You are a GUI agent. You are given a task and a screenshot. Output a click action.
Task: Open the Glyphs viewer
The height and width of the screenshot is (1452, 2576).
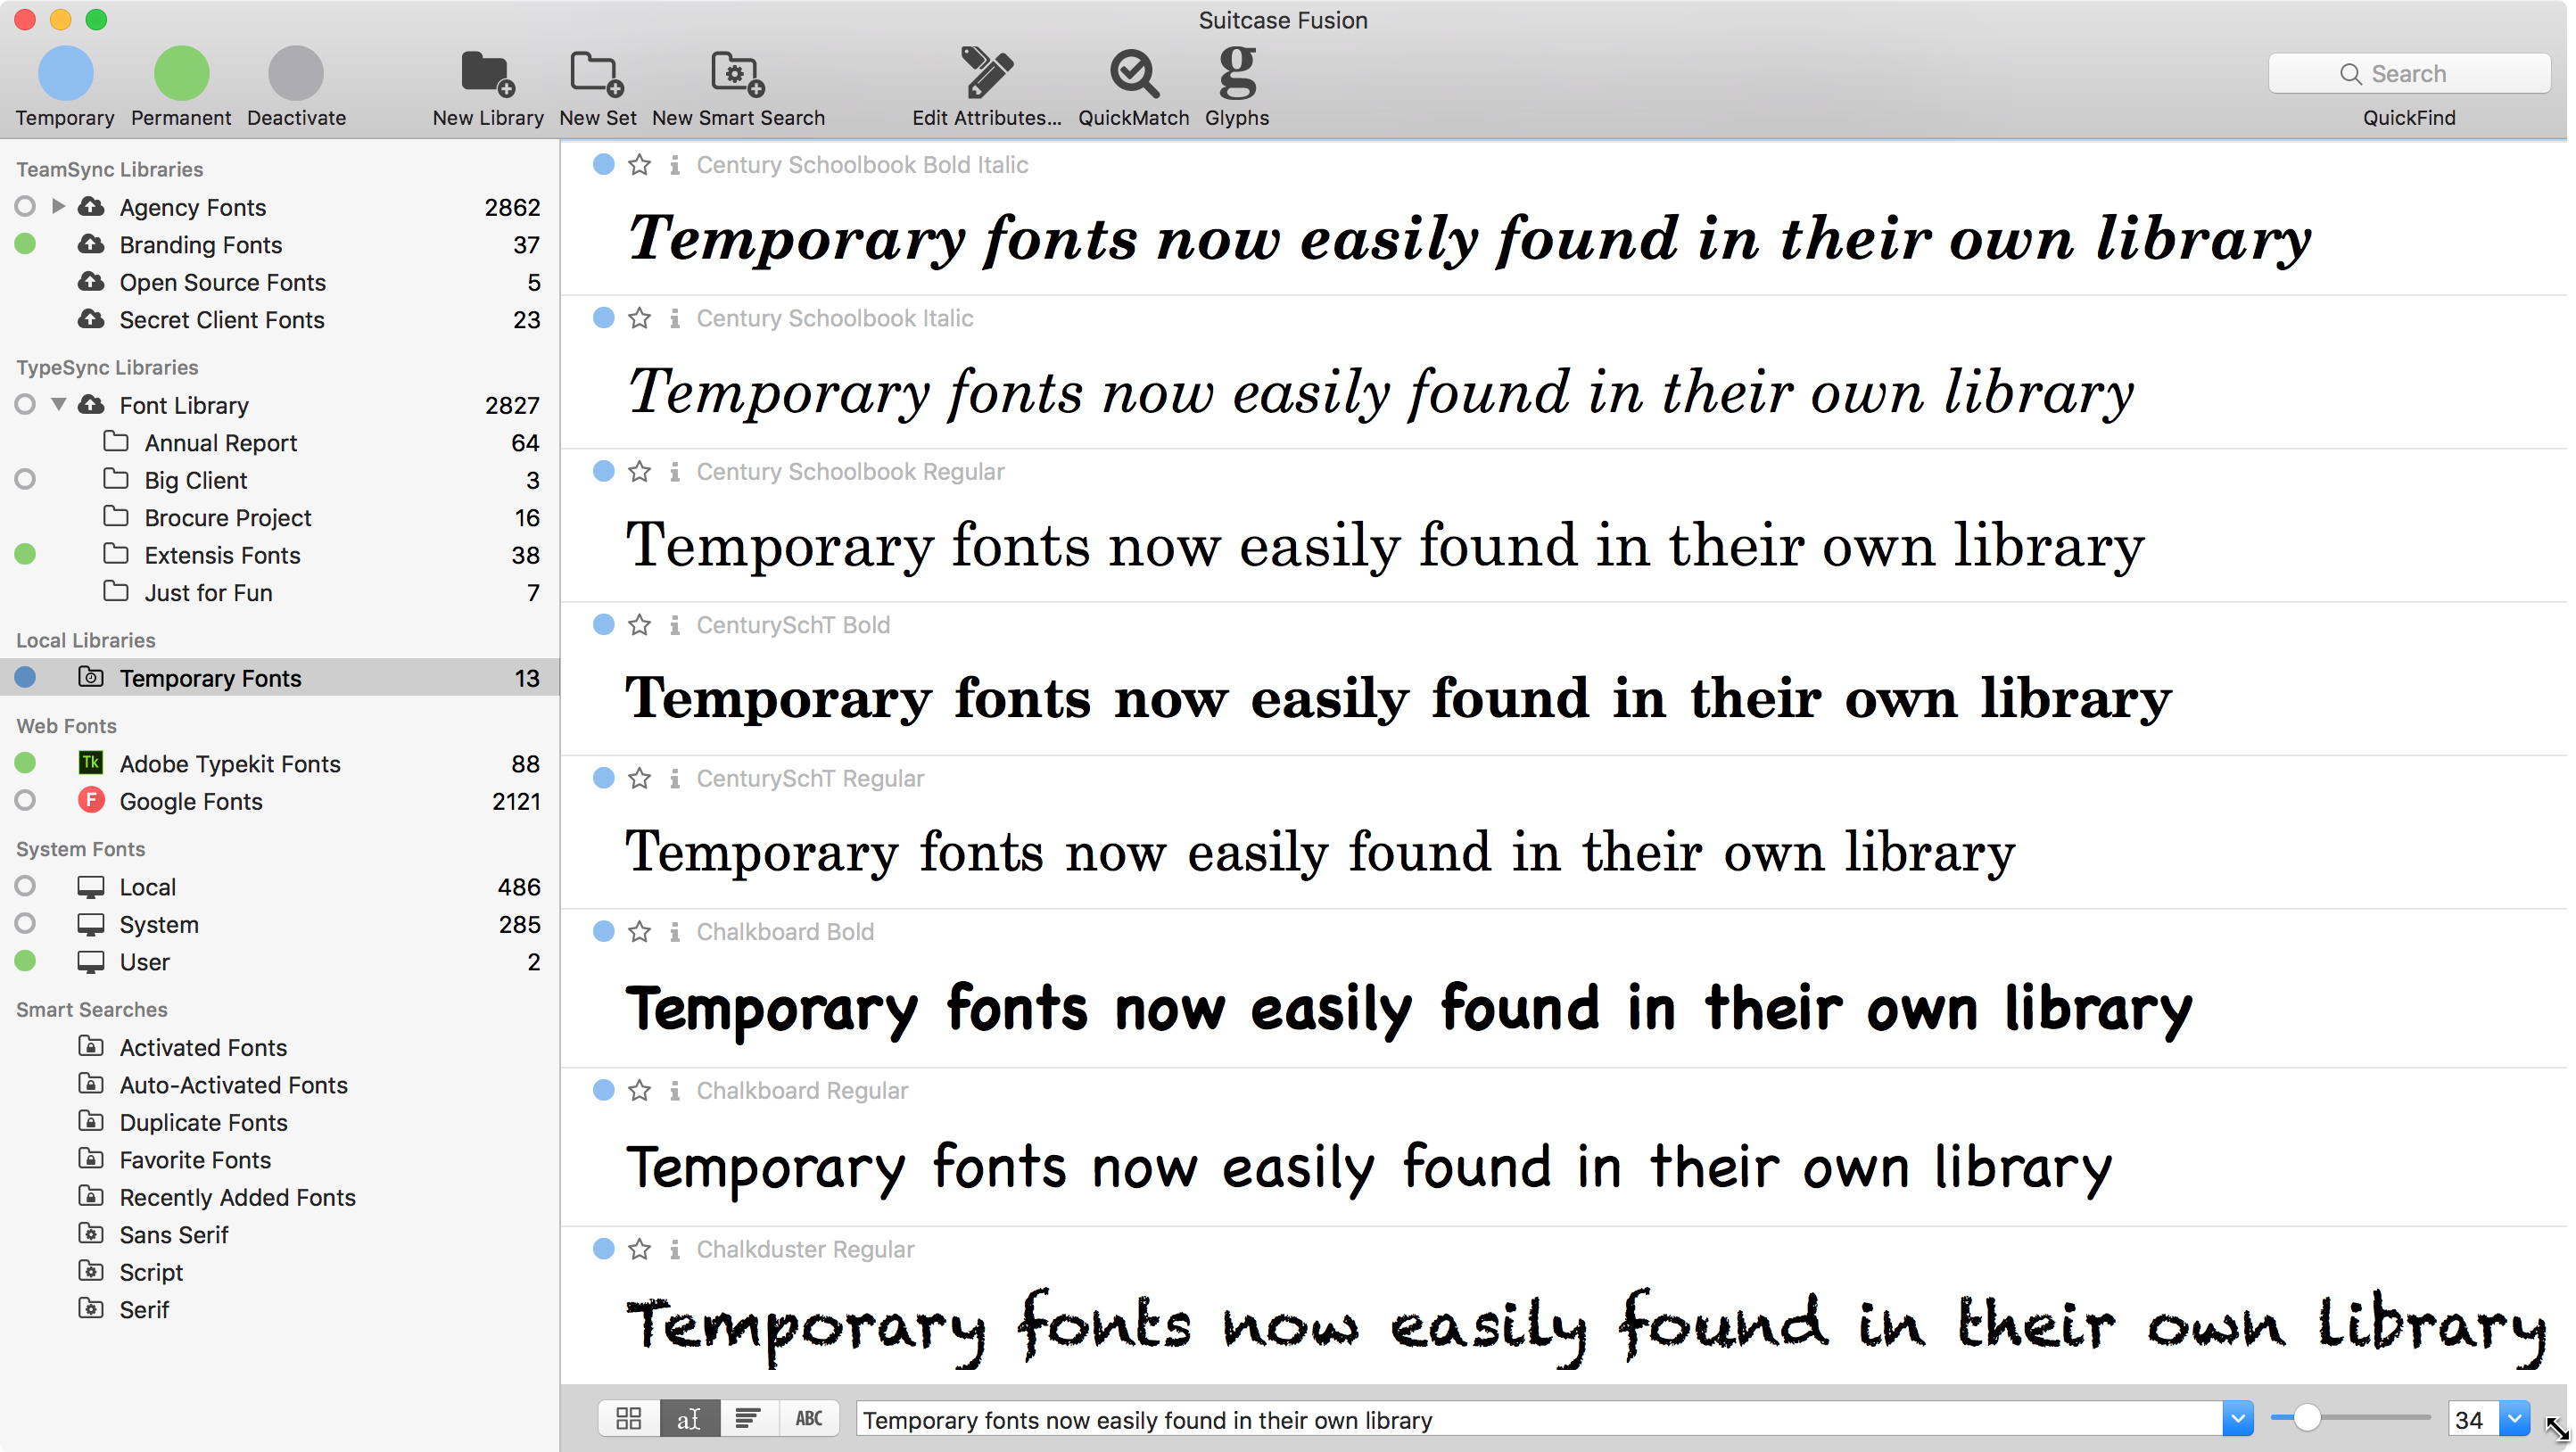[1236, 74]
